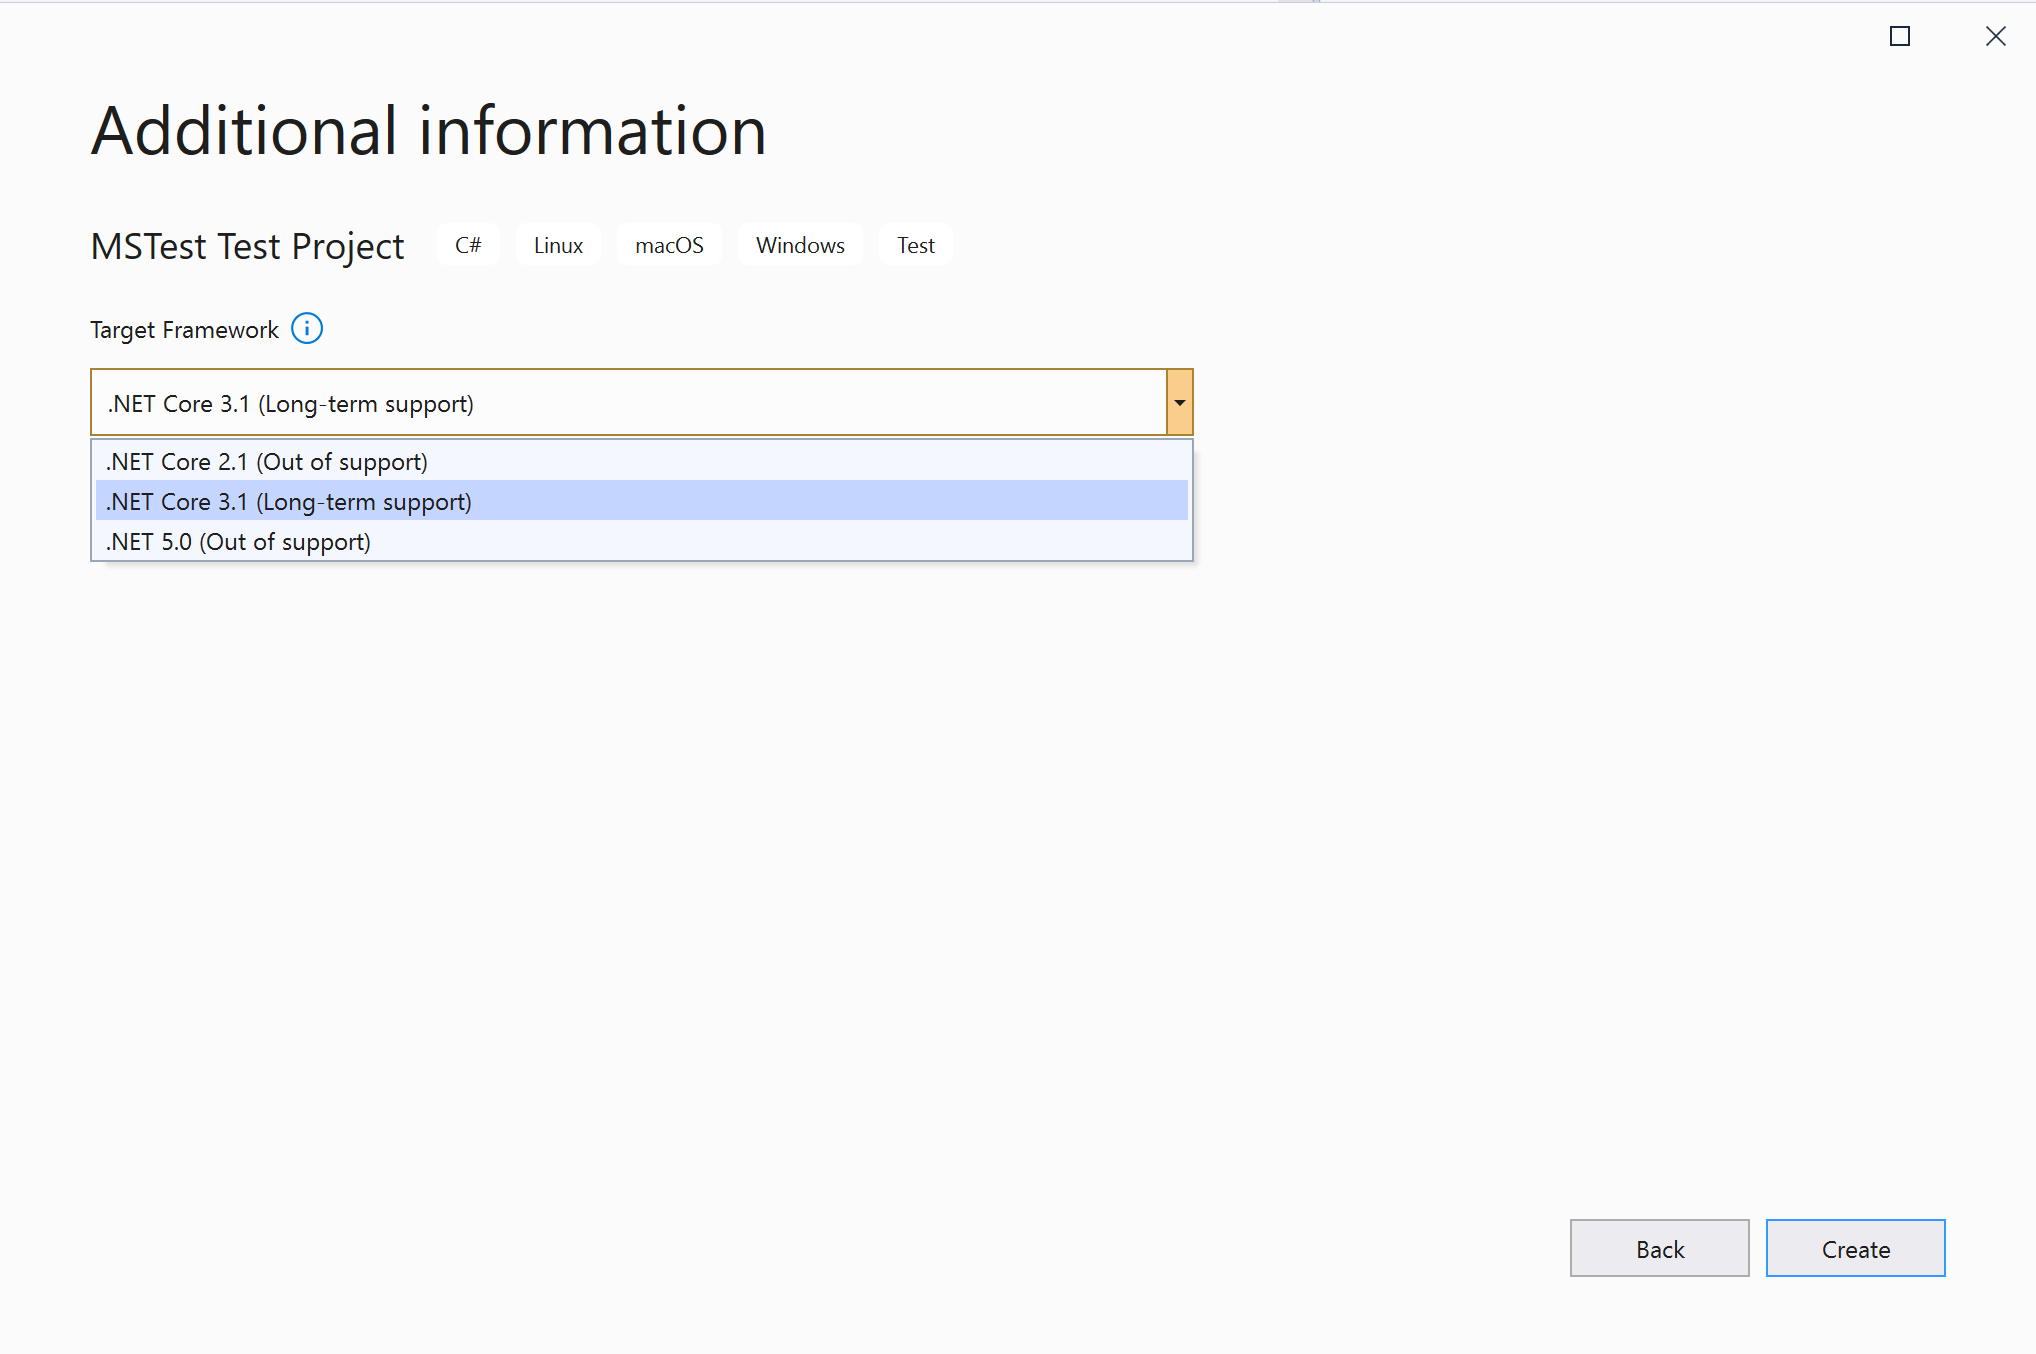Maximize the dialog window
This screenshot has width=2036, height=1354.
click(1900, 36)
